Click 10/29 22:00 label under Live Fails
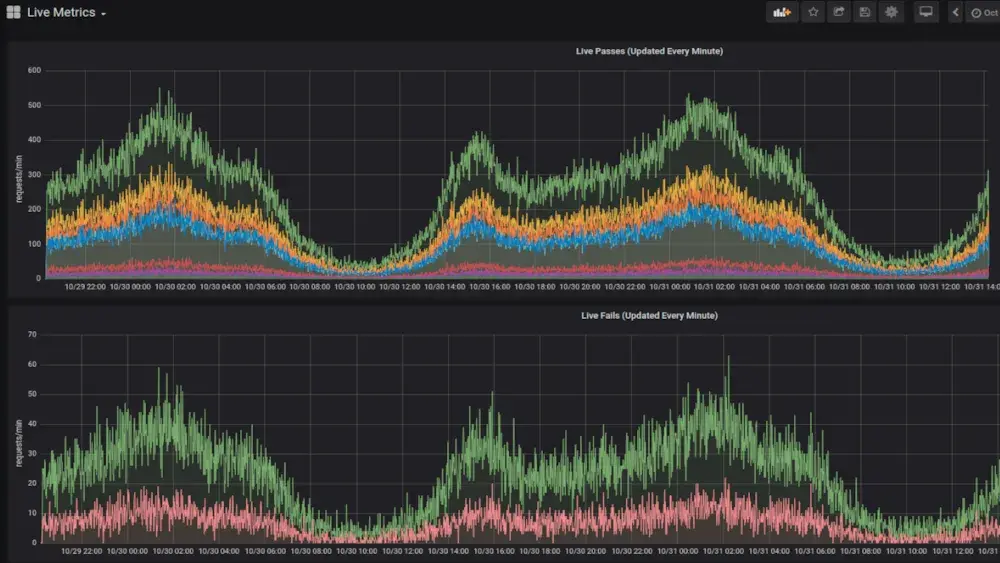This screenshot has width=1000, height=563. [82, 551]
